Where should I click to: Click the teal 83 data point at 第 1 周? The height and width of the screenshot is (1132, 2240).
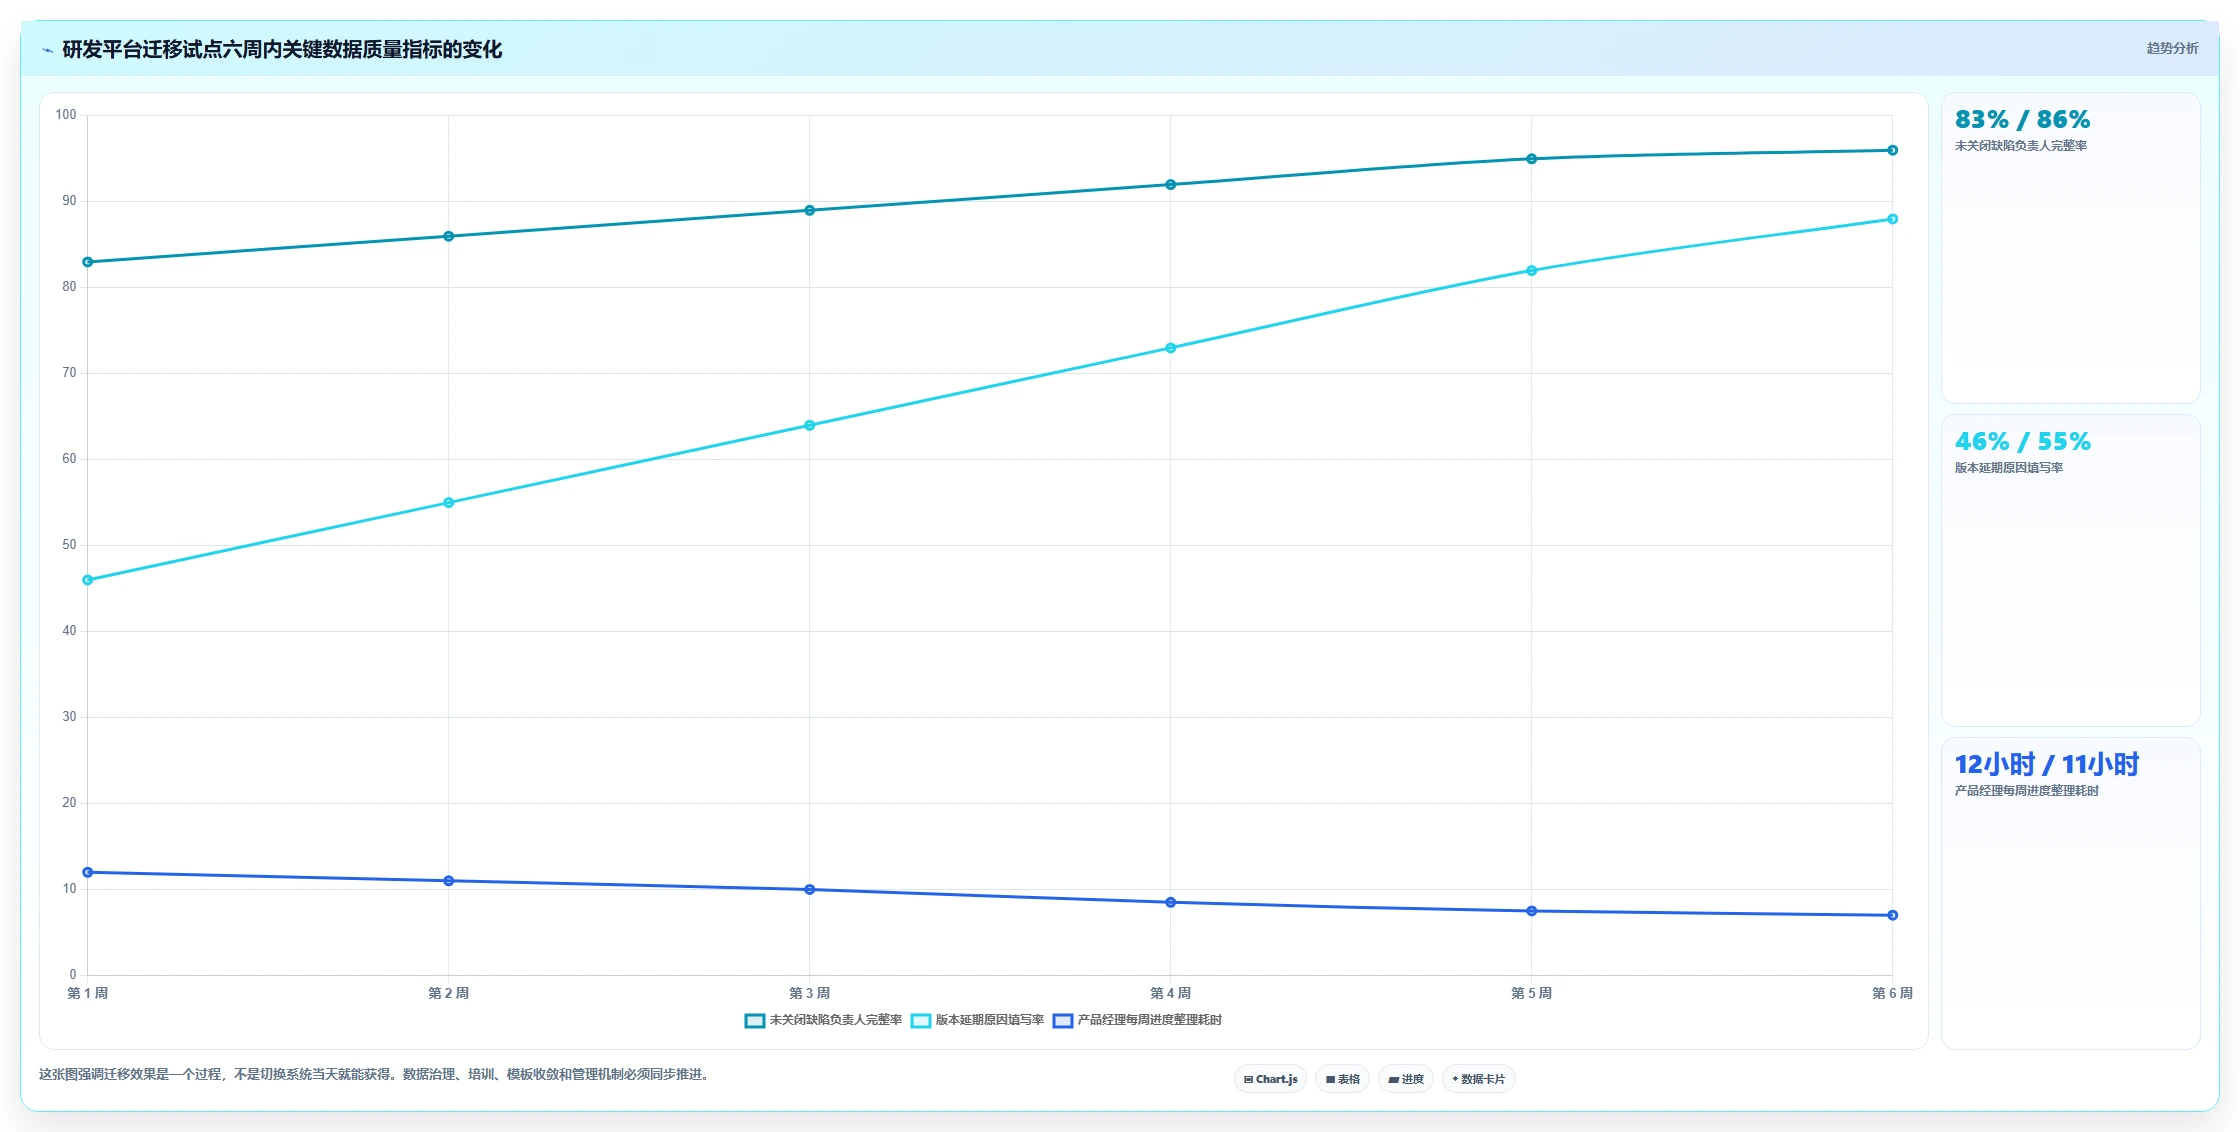[x=88, y=262]
